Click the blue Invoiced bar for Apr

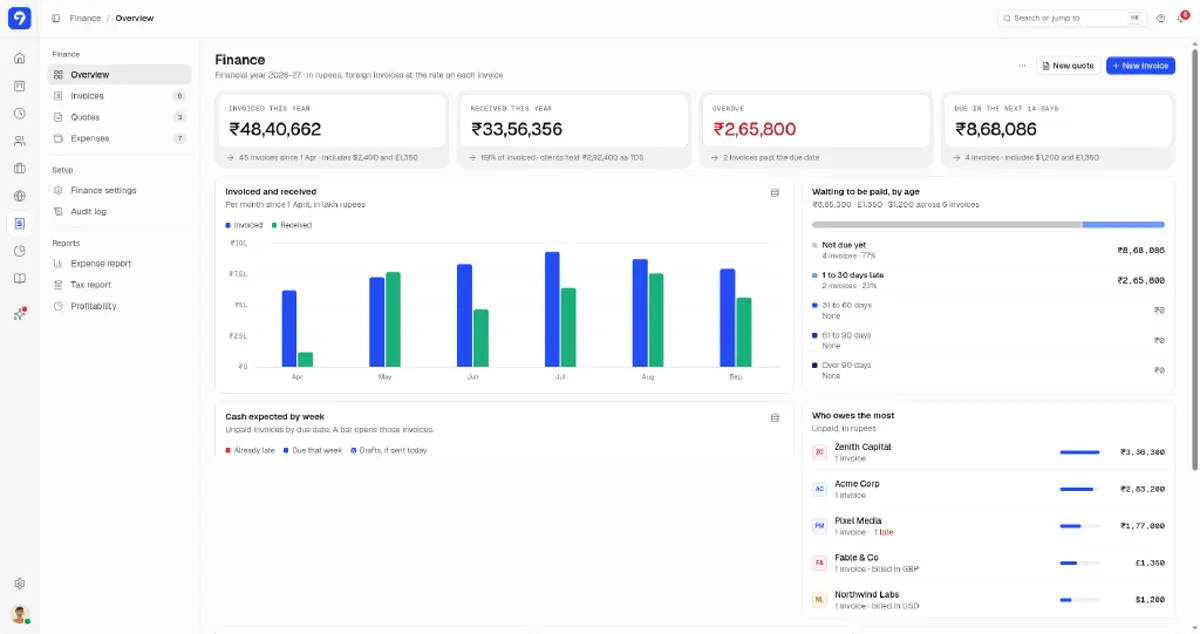click(x=289, y=329)
